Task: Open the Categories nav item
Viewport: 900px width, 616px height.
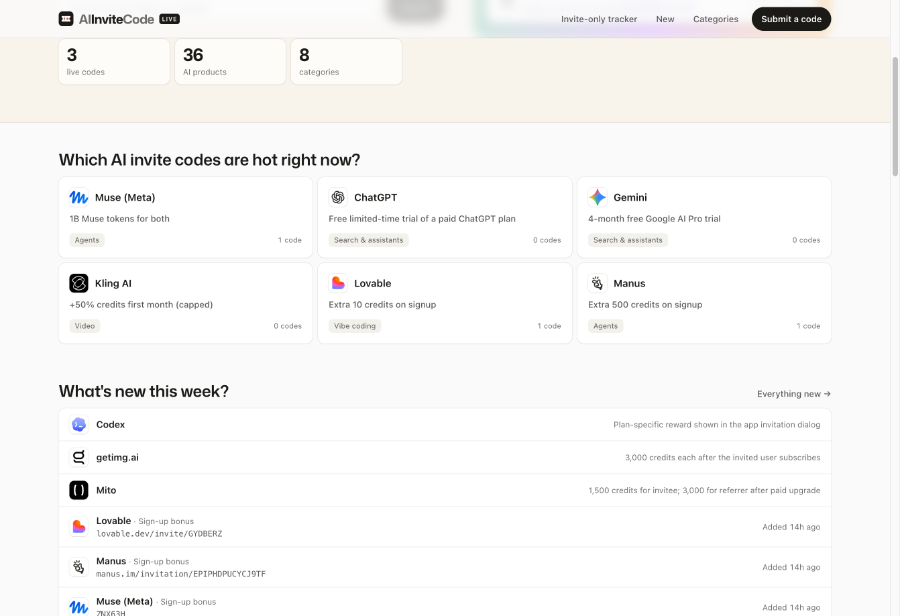Action: pos(715,19)
